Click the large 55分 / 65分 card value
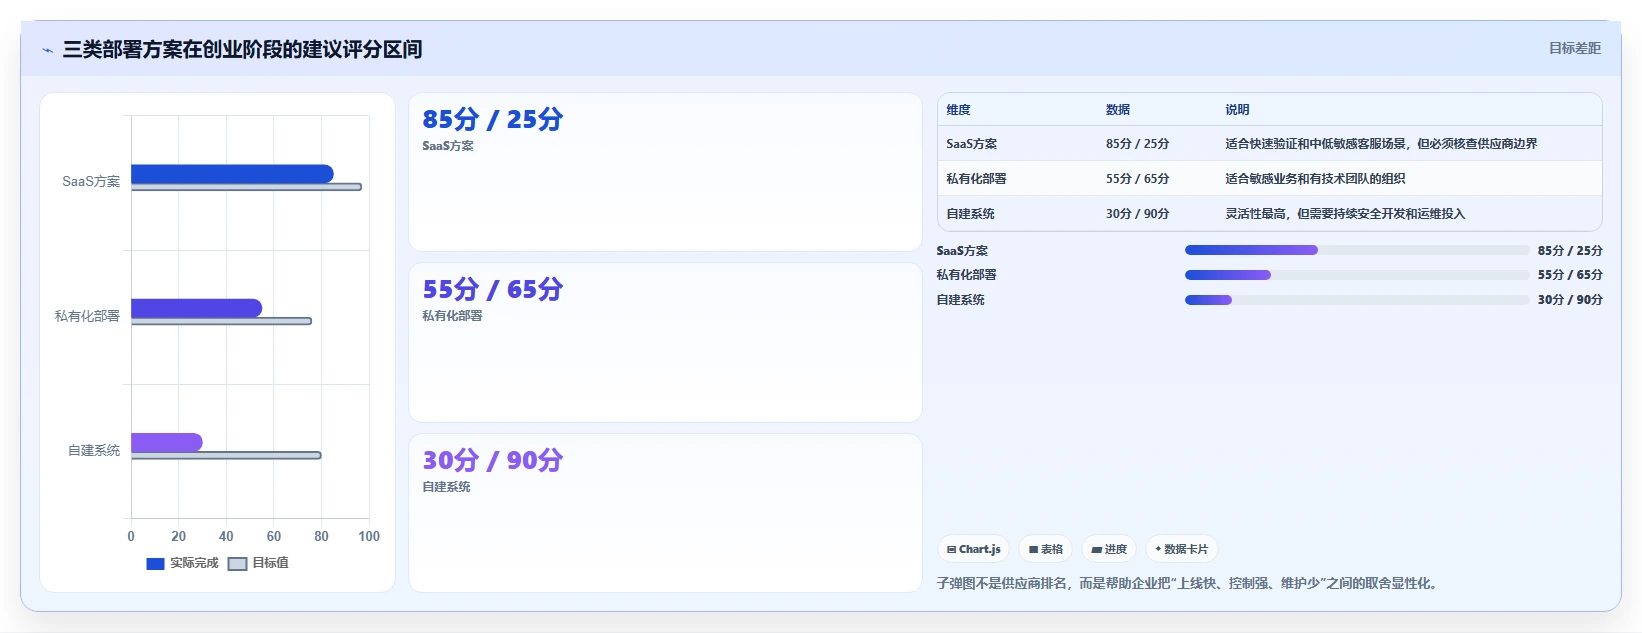This screenshot has height=633, width=1642. pyautogui.click(x=493, y=289)
